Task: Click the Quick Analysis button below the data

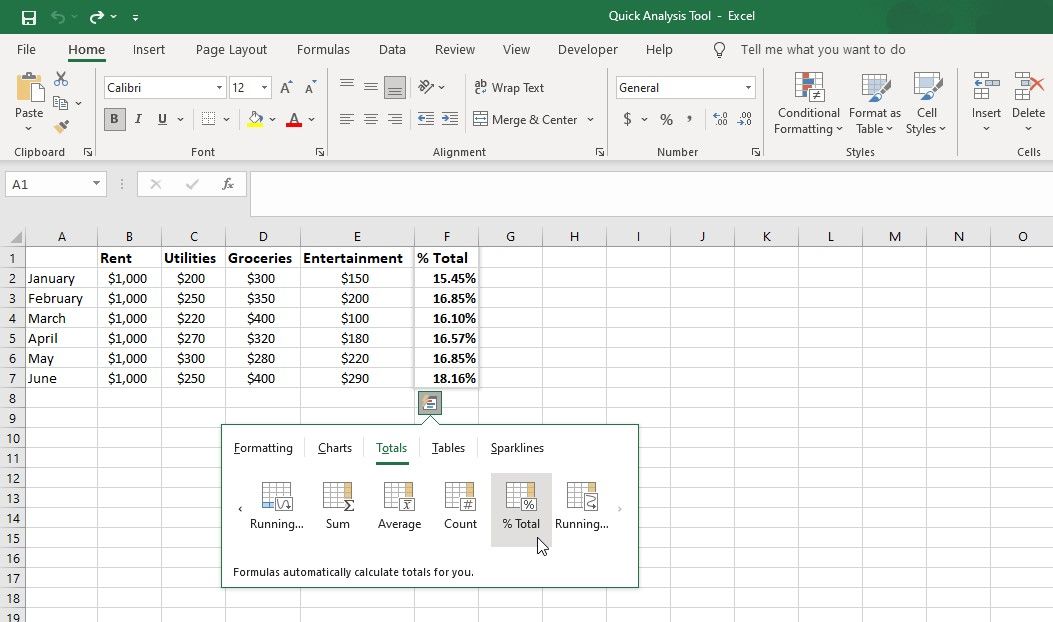Action: pos(430,402)
